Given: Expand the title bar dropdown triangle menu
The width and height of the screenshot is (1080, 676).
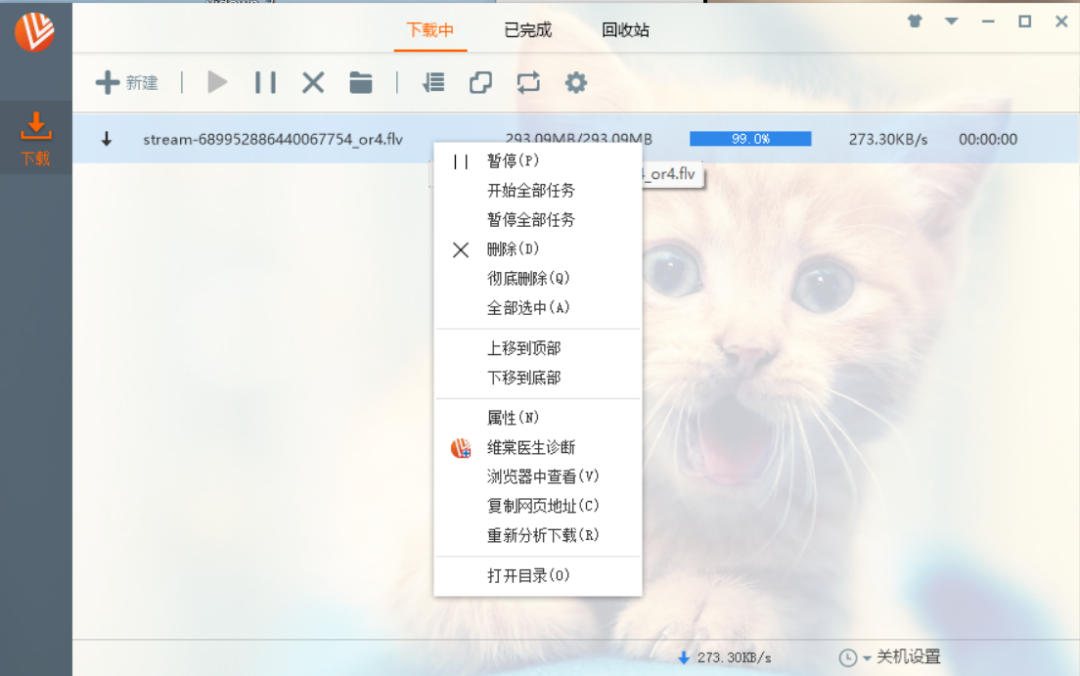Looking at the screenshot, I should tap(951, 21).
